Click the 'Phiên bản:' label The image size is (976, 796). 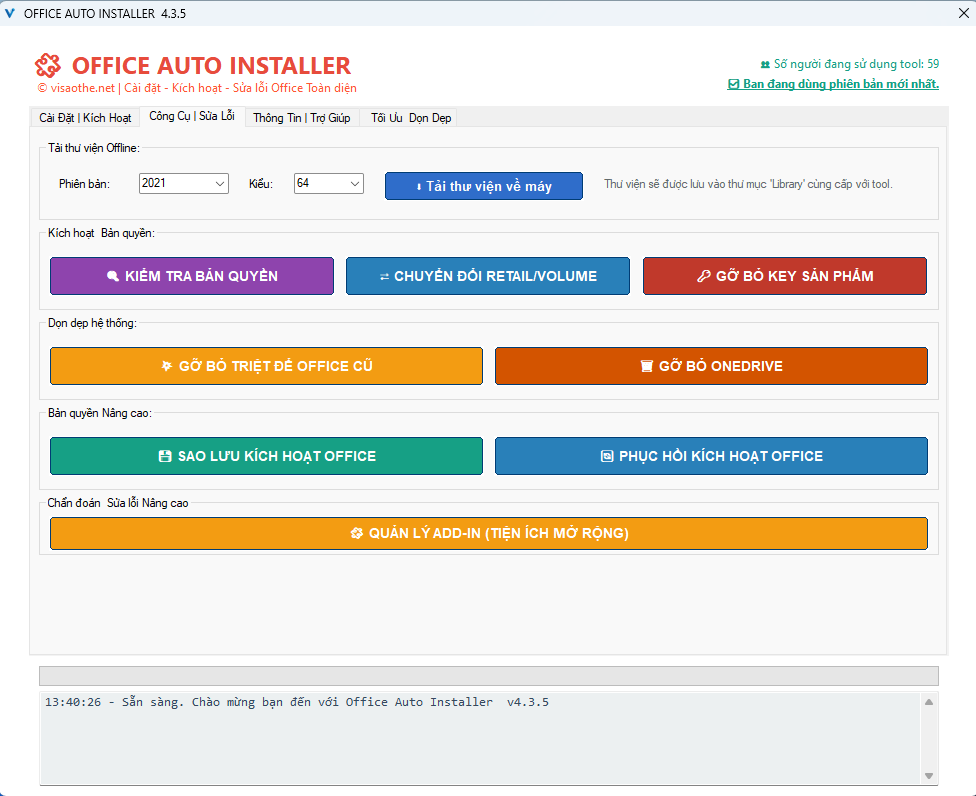click(85, 184)
